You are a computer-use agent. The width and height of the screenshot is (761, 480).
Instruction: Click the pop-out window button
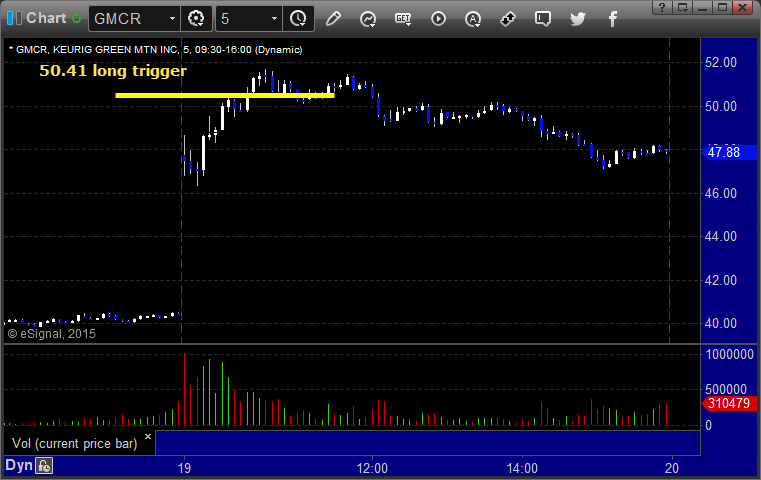point(682,7)
